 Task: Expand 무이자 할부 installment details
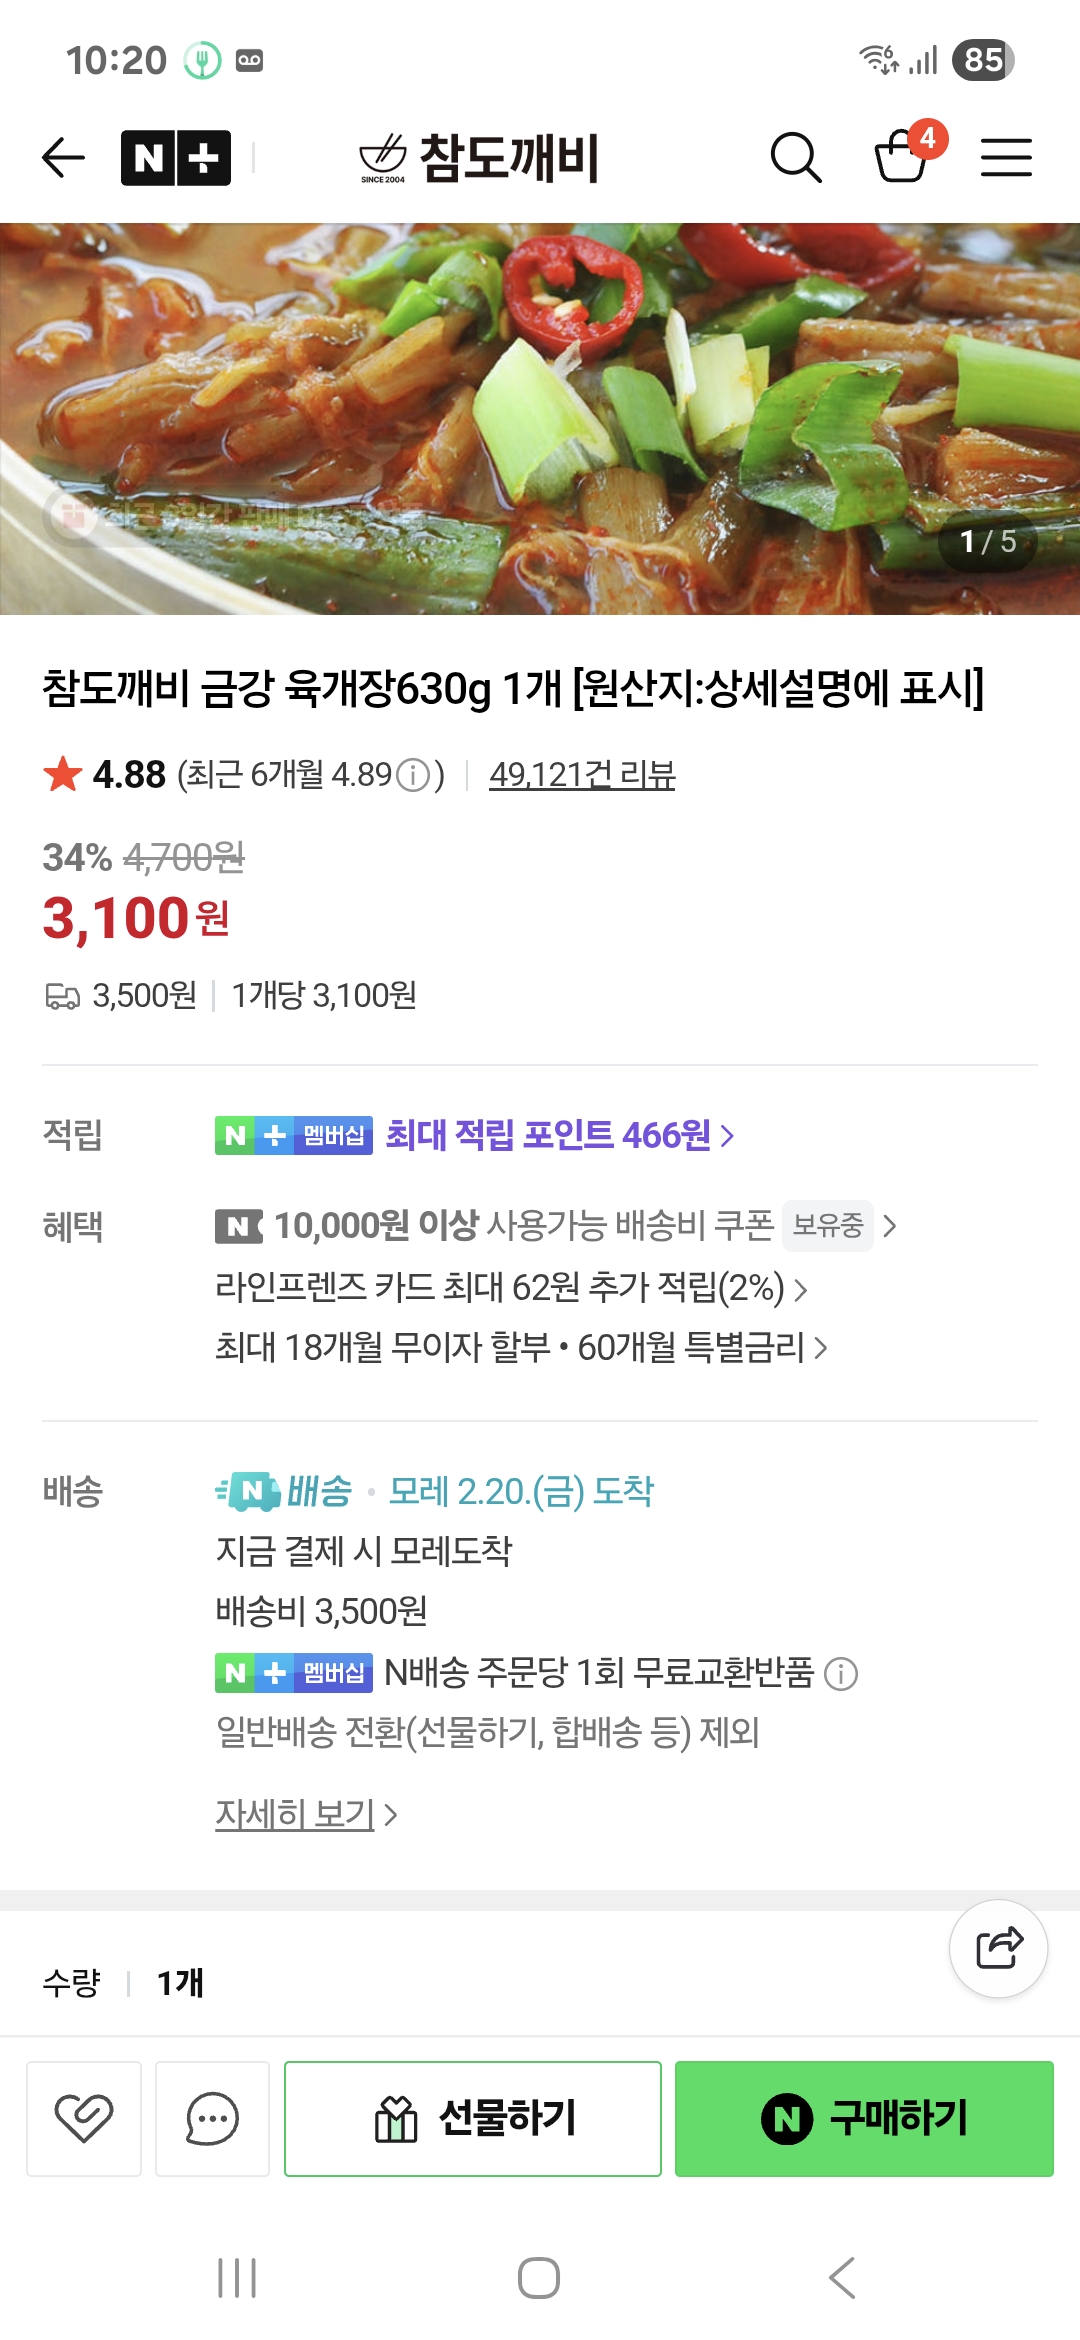[x=520, y=1348]
